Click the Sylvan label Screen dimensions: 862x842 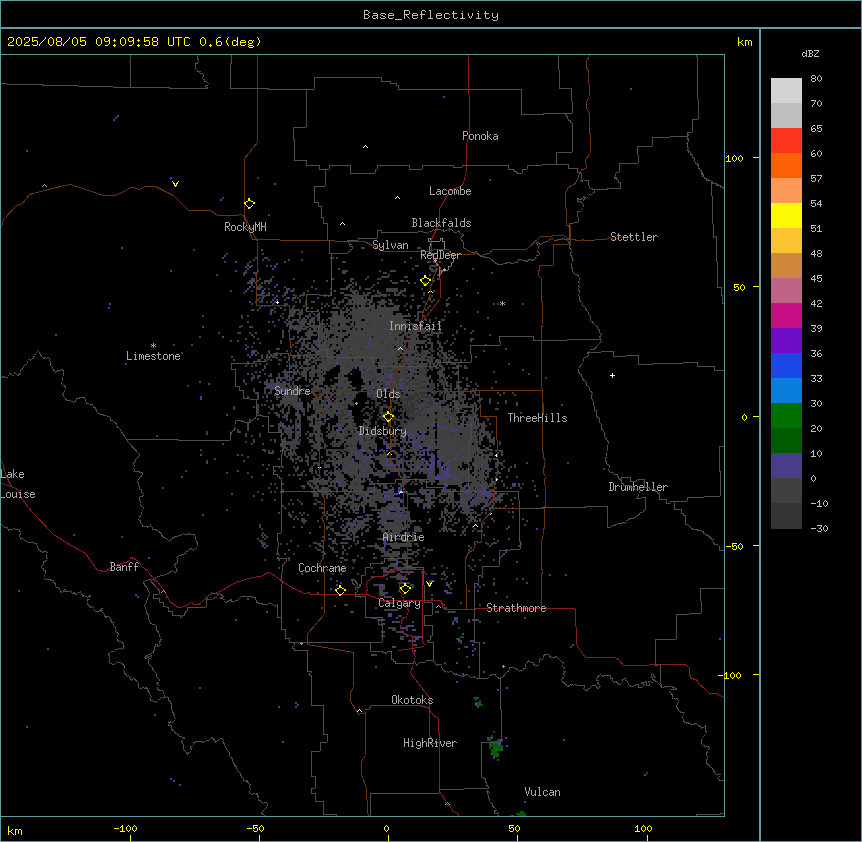point(390,245)
